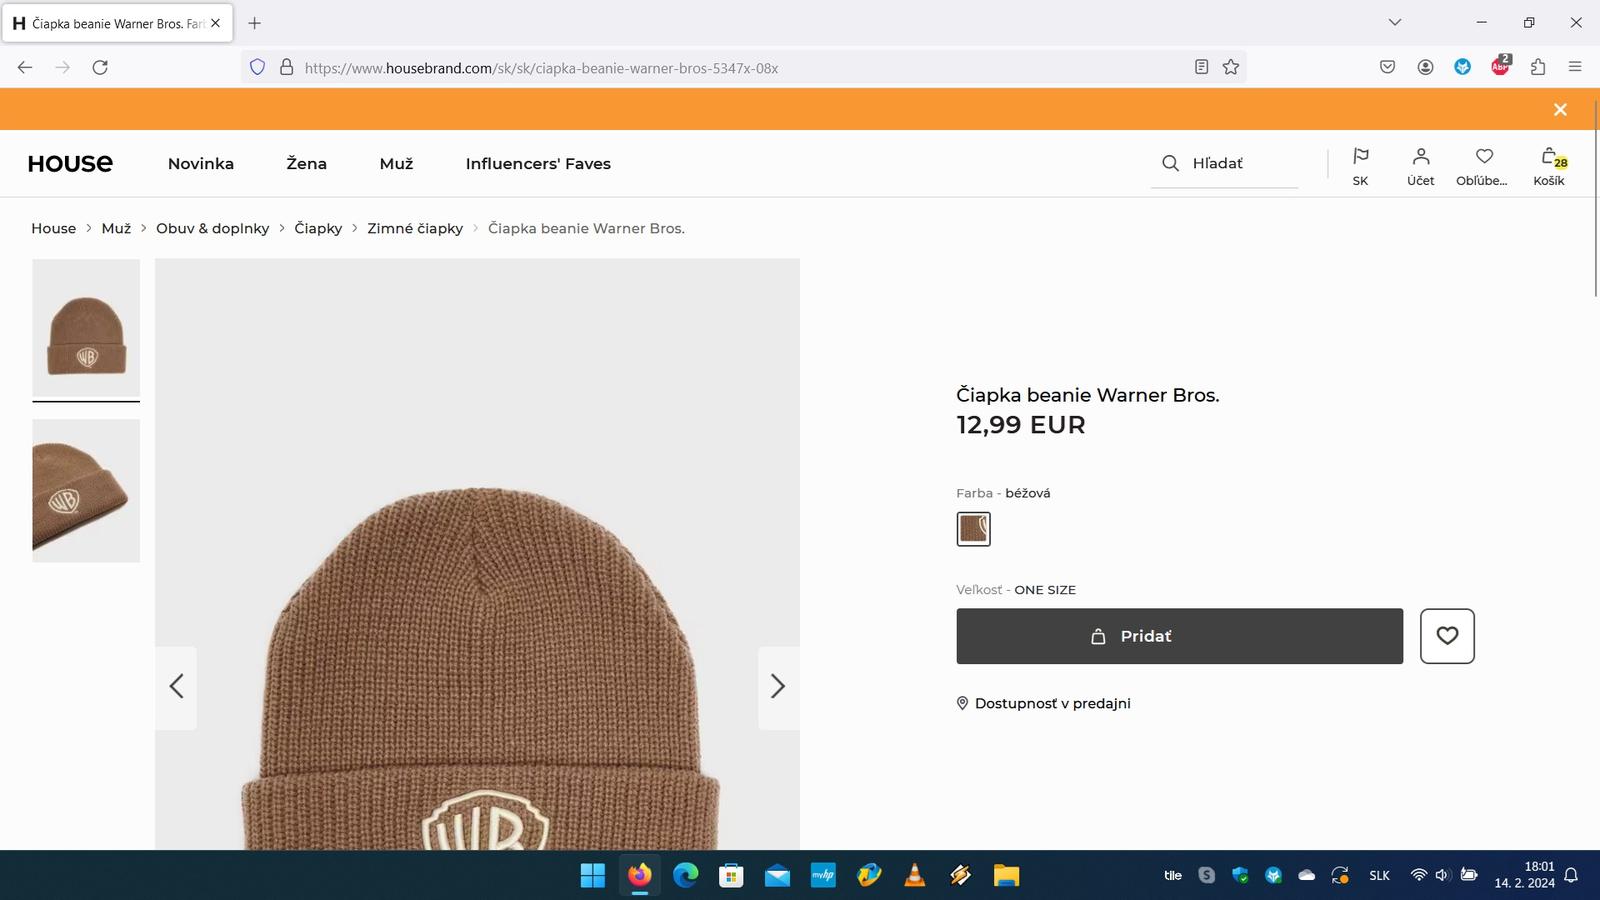Show next product image
Screen dimensions: 1600x900
click(778, 687)
